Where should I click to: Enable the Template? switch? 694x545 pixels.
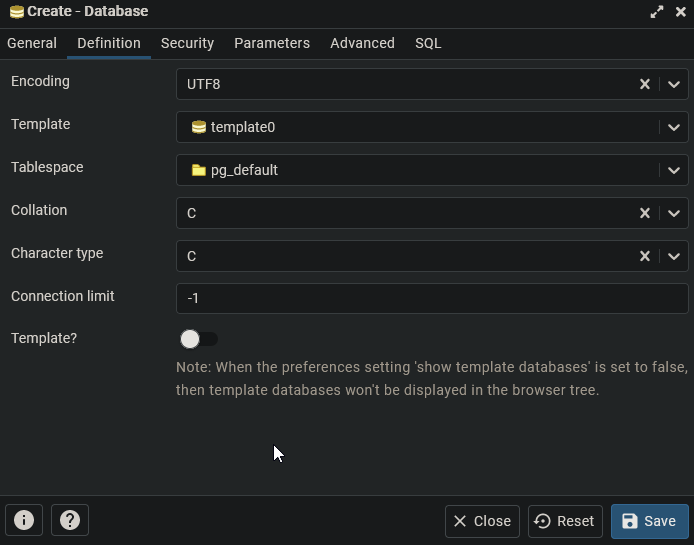[x=199, y=339]
